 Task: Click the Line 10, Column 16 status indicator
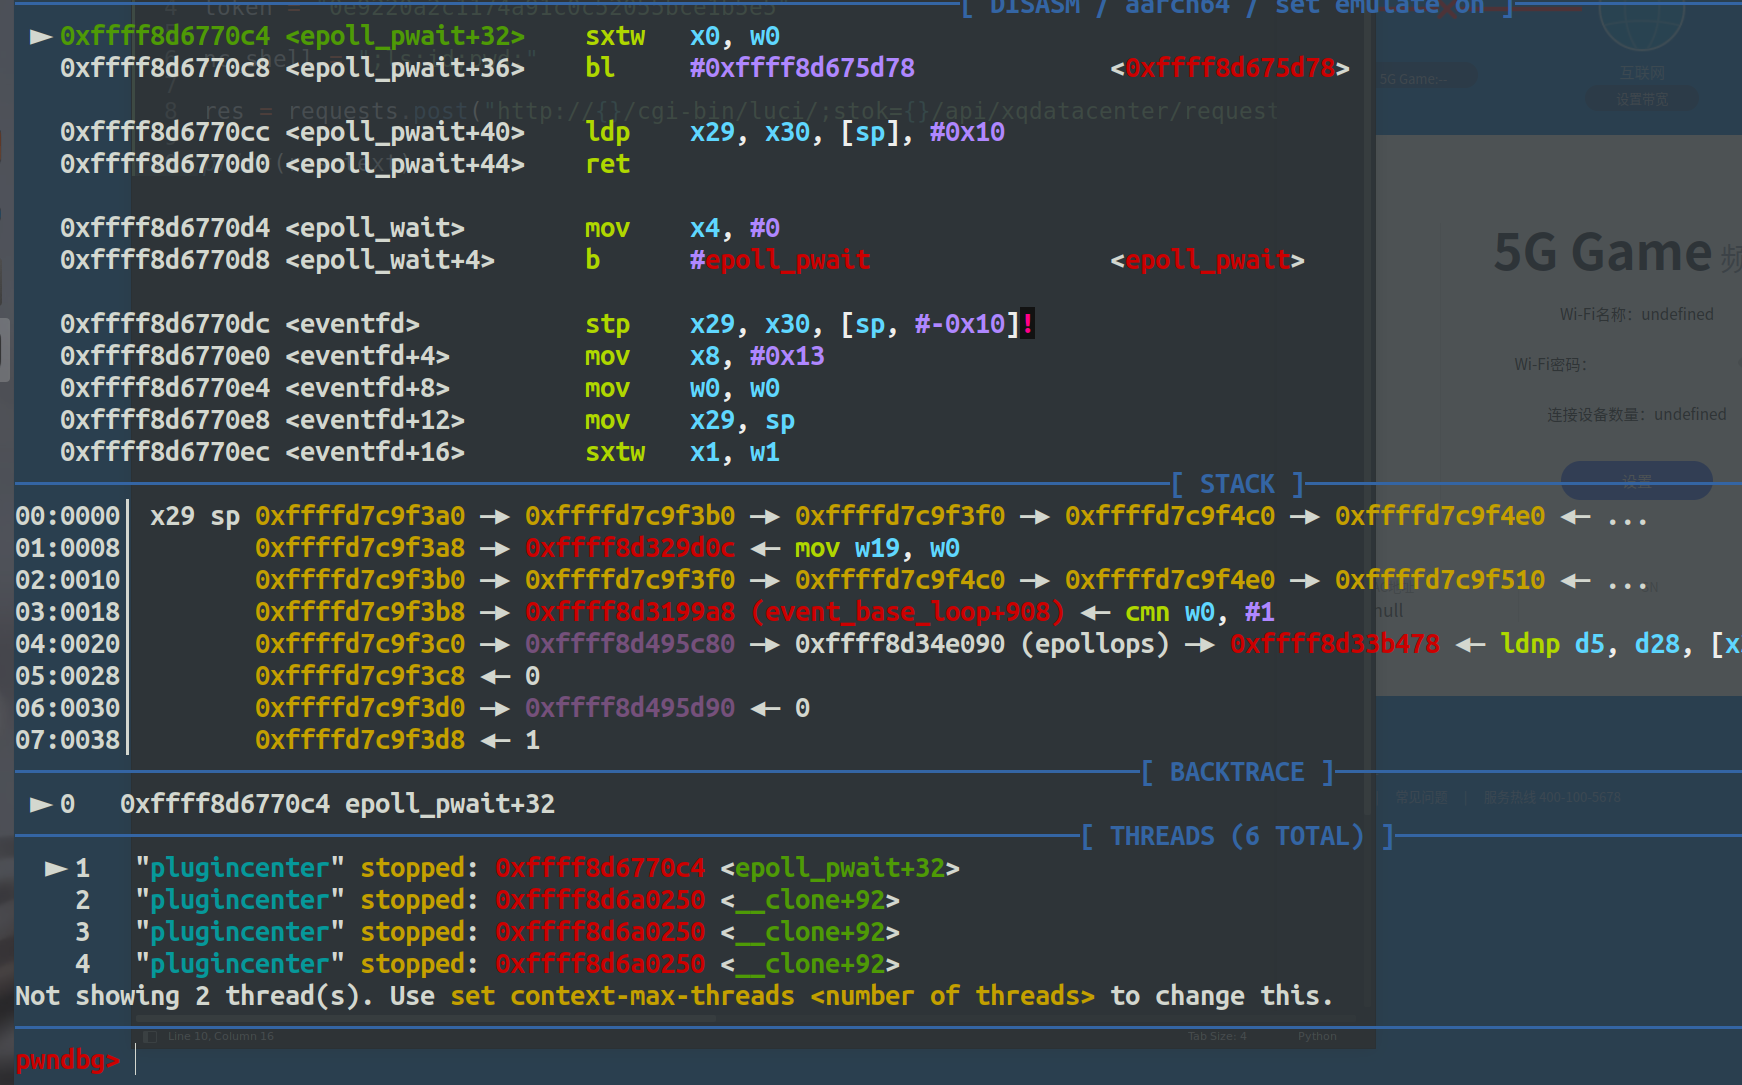coord(221,1036)
